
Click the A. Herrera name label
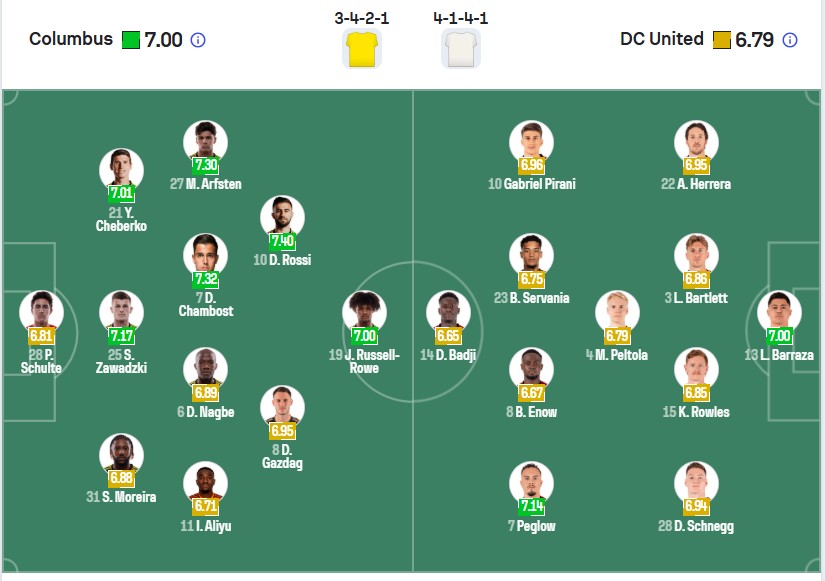pyautogui.click(x=696, y=184)
